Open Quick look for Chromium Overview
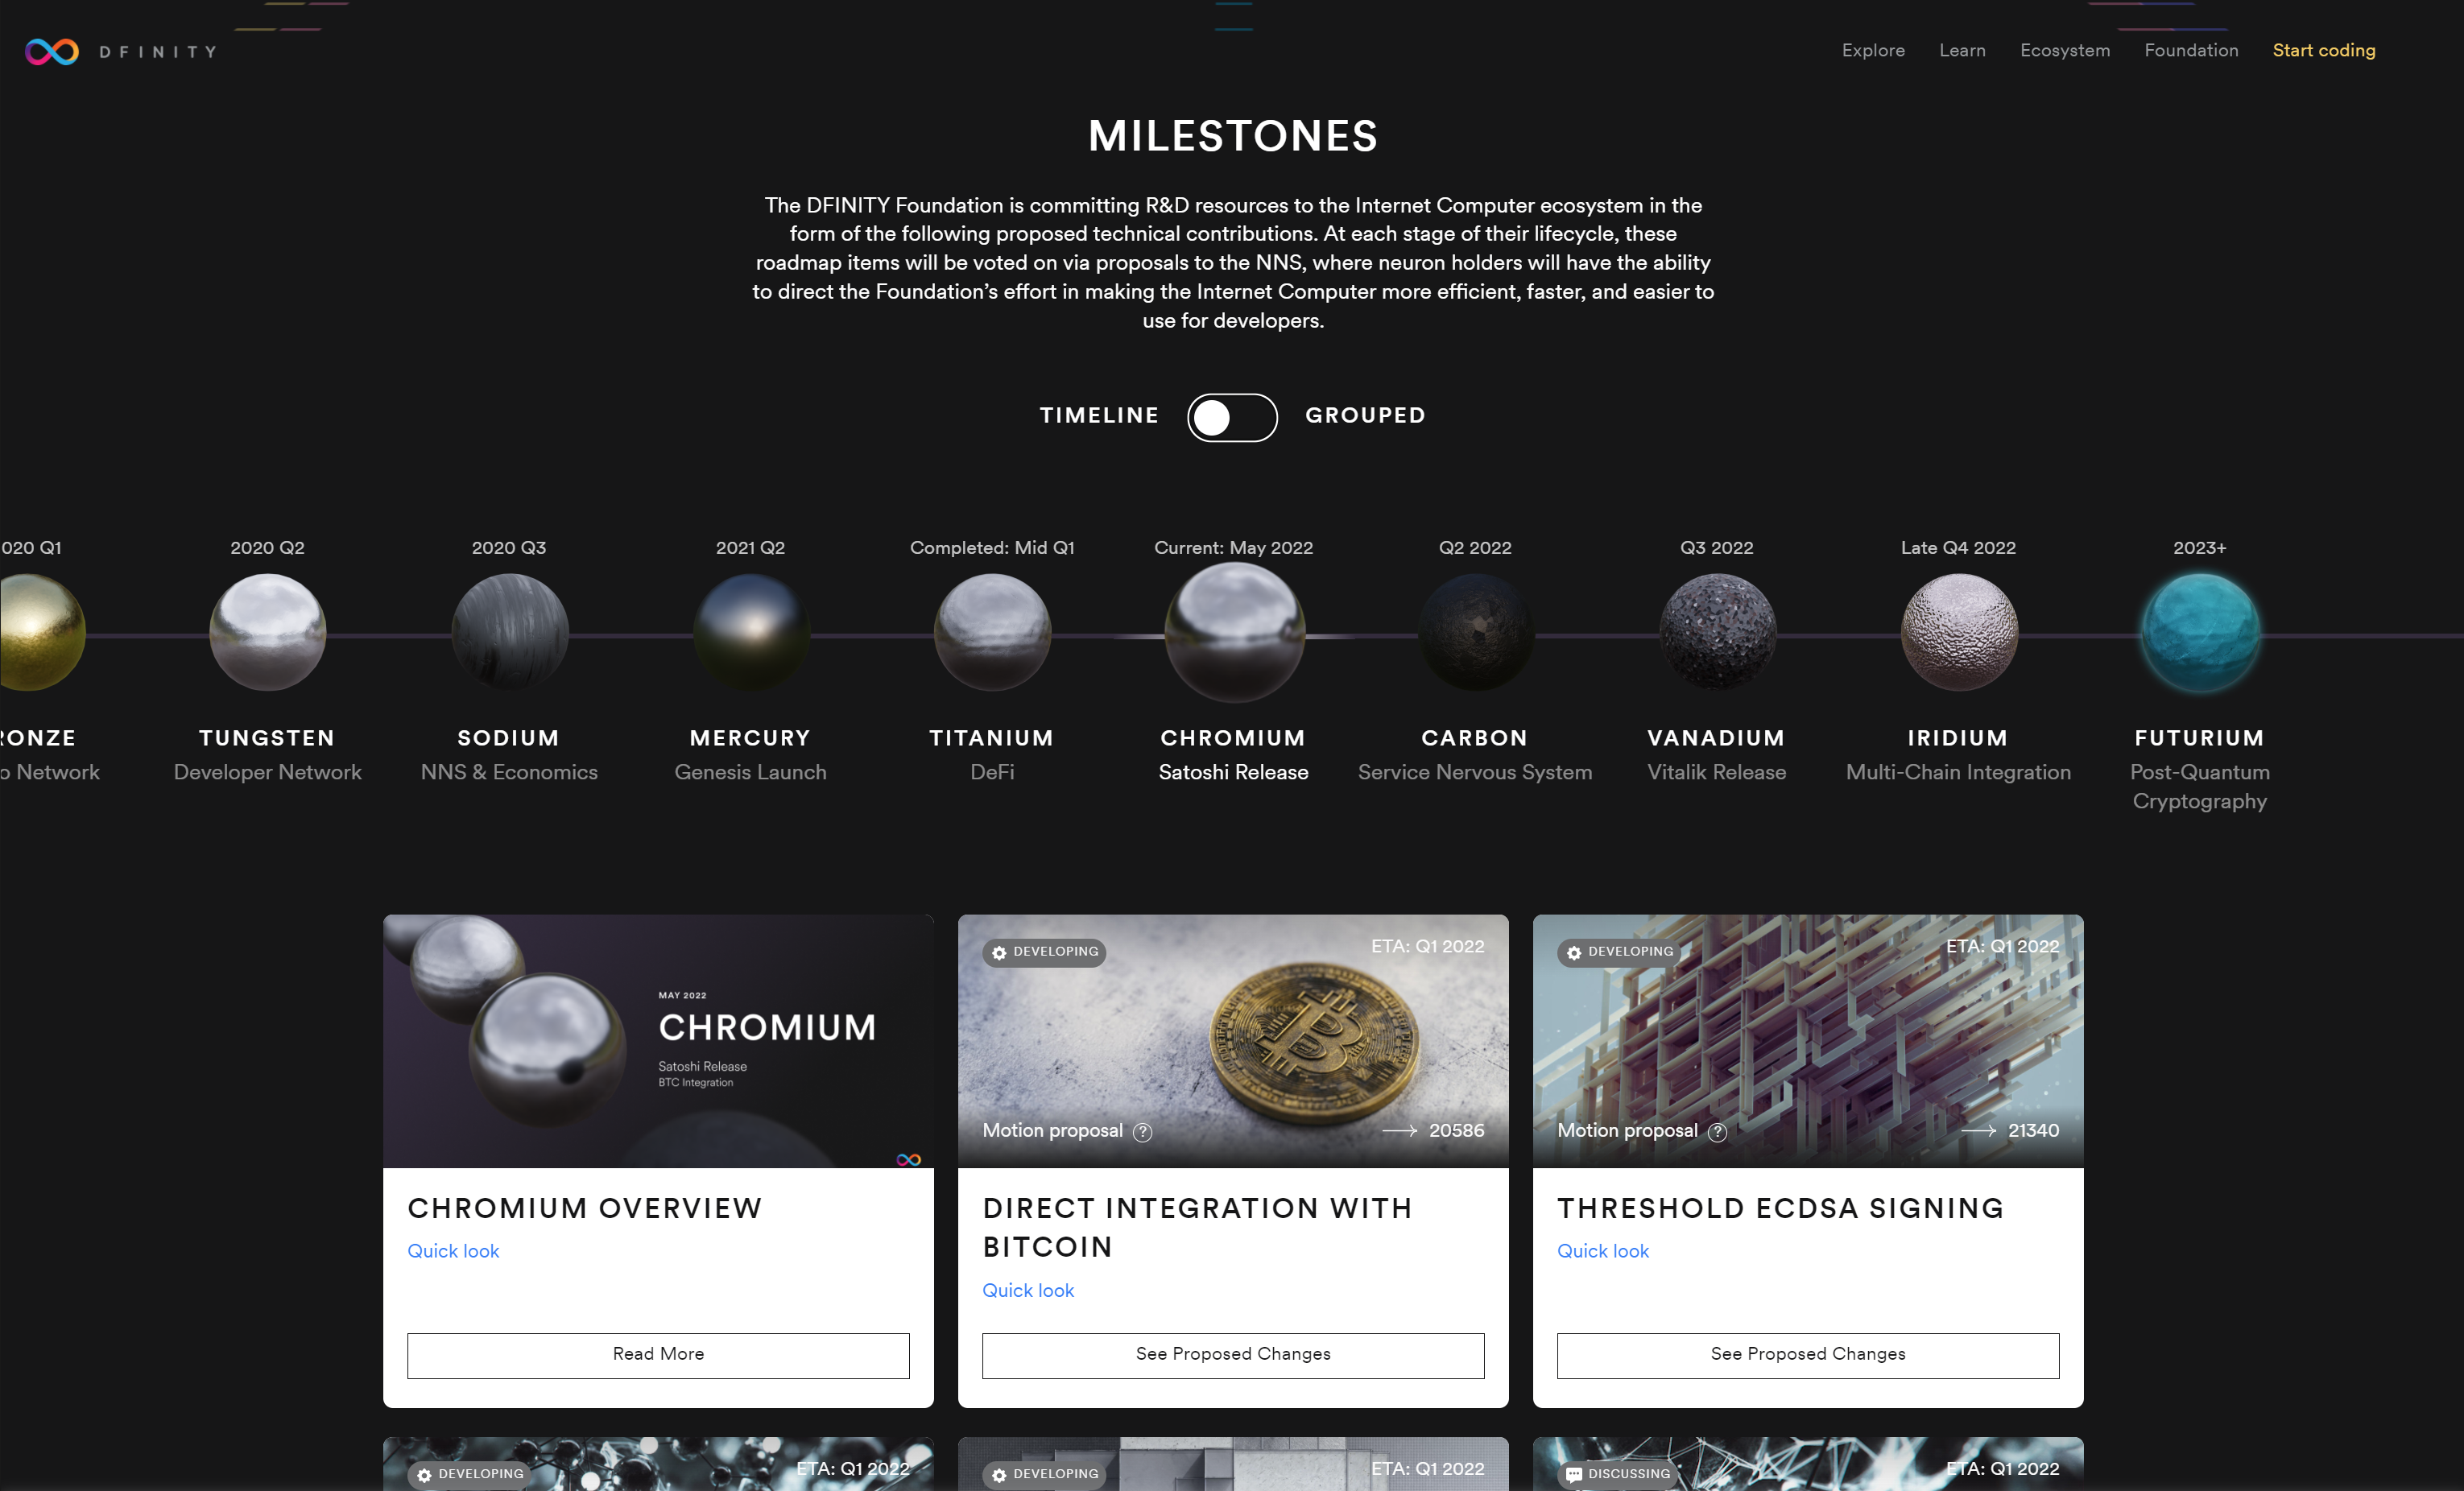The image size is (2464, 1491). pyautogui.click(x=453, y=1251)
